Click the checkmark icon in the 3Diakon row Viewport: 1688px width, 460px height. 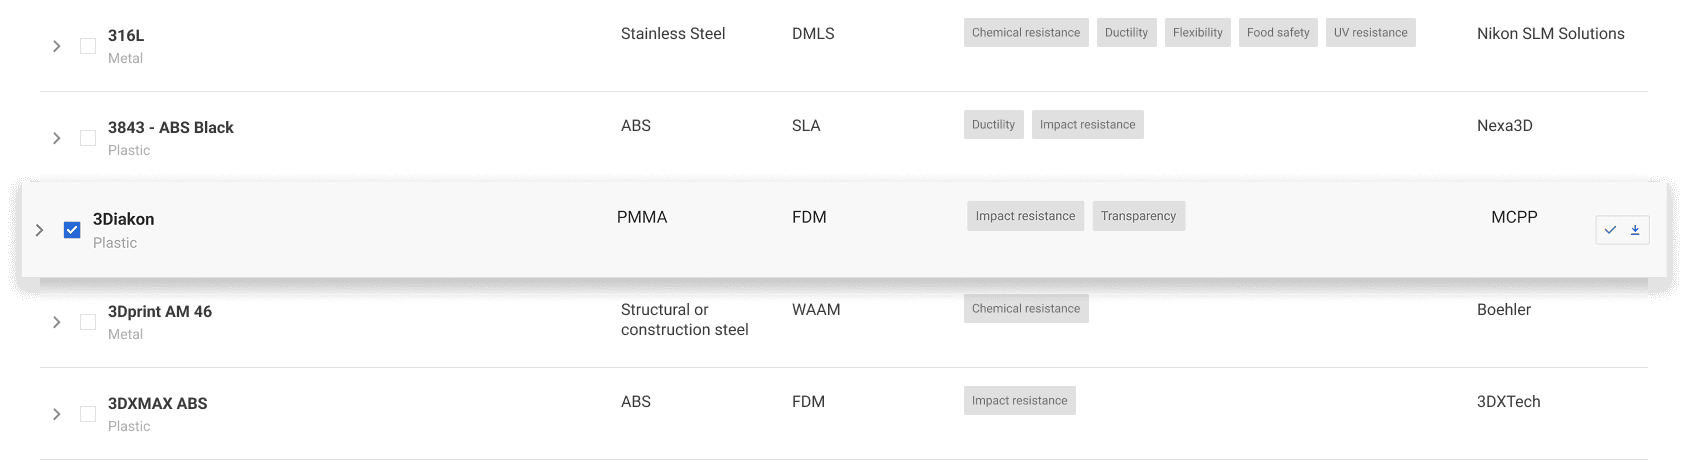pyautogui.click(x=1610, y=230)
